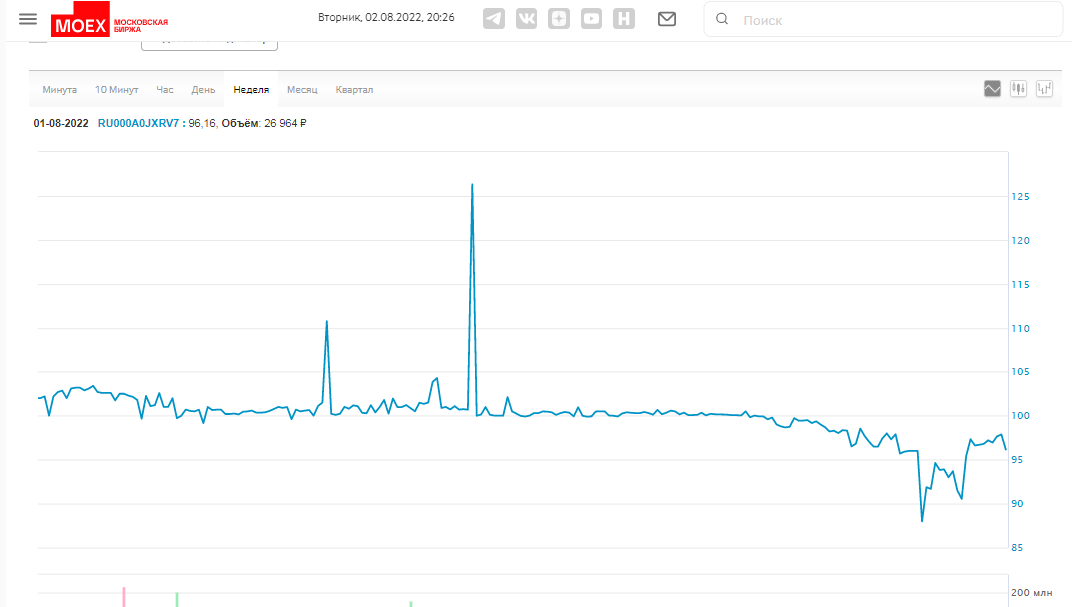Click the highest price spike above 125
Viewport: 1072px width, 607px height.
472,185
